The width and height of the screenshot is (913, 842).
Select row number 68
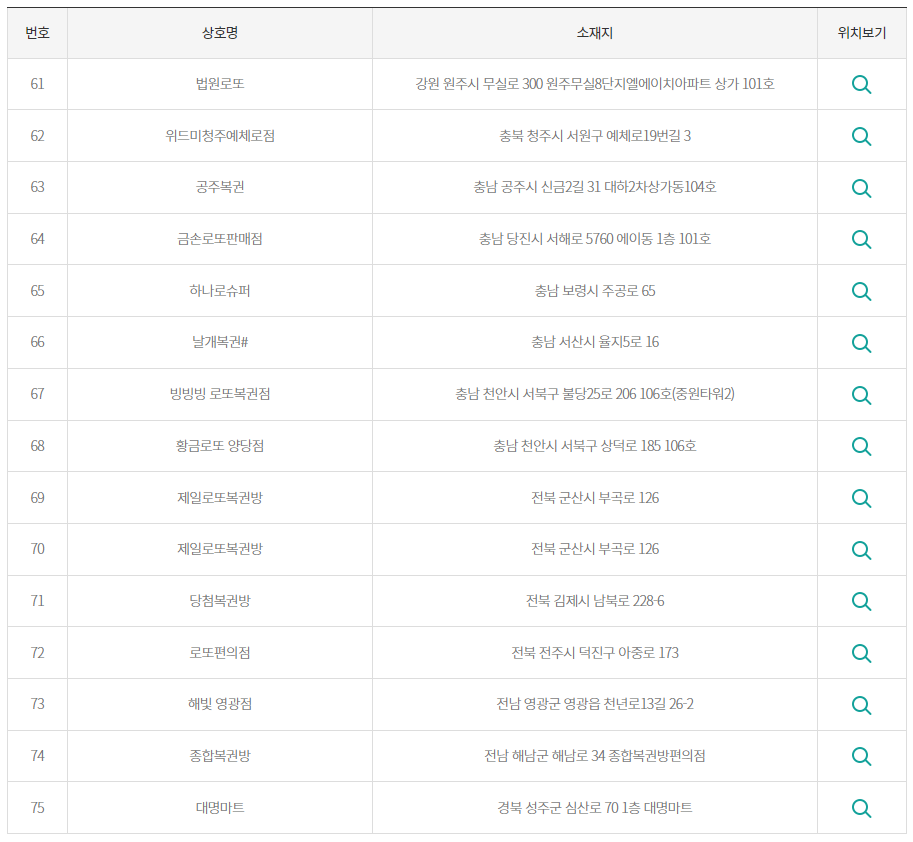37,445
